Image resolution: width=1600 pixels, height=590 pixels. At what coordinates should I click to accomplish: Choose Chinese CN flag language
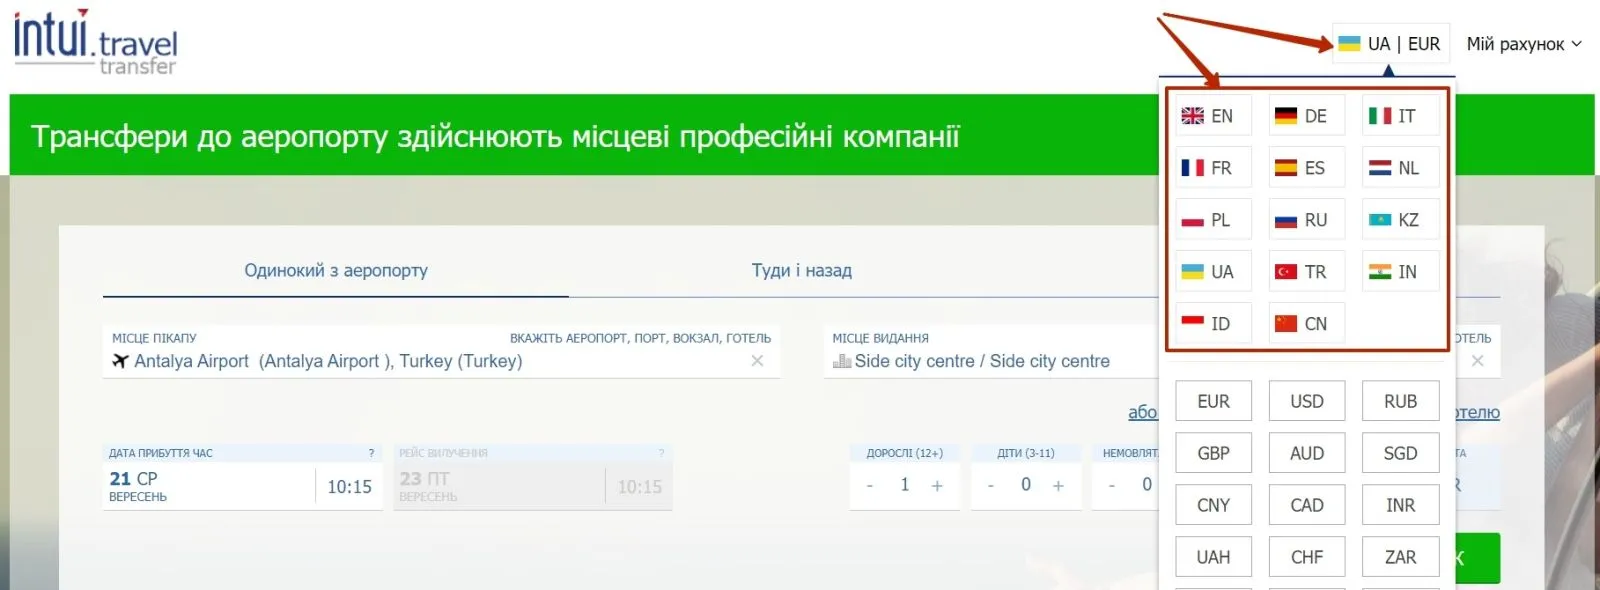[1305, 324]
